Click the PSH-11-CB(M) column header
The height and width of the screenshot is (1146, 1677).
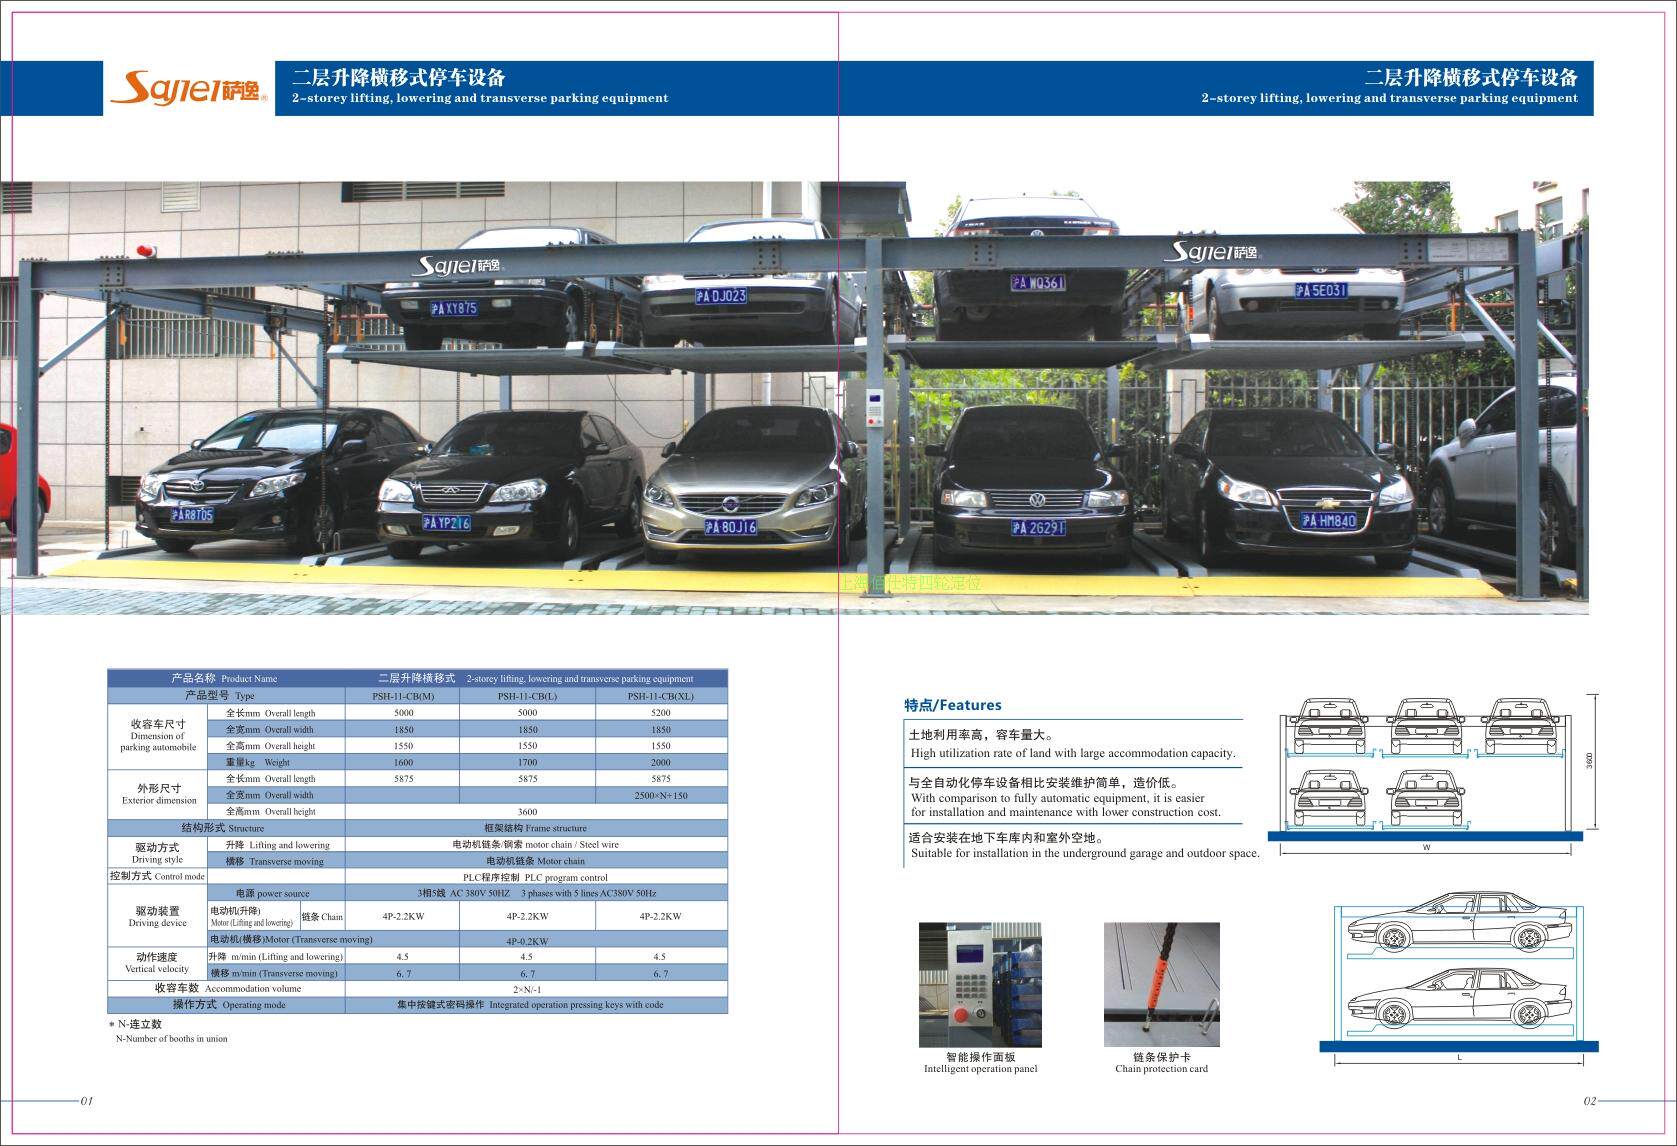coord(403,696)
